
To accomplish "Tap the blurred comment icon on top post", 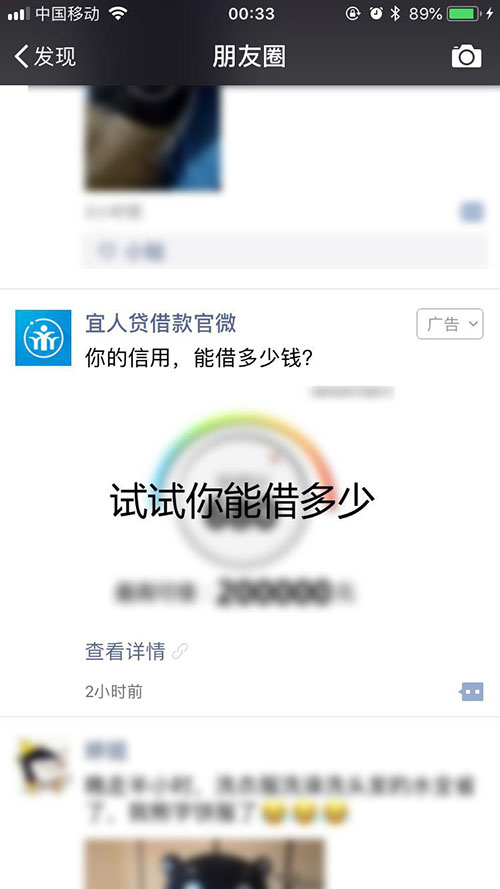I will pos(472,212).
